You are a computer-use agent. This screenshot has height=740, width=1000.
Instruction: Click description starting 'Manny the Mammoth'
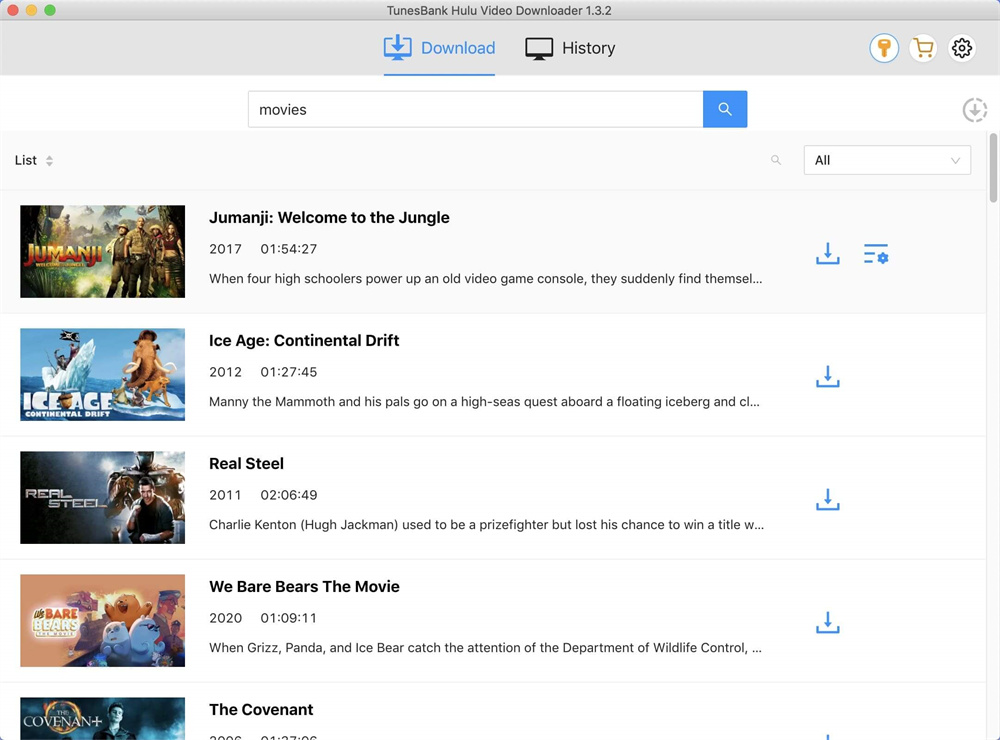click(x=484, y=402)
